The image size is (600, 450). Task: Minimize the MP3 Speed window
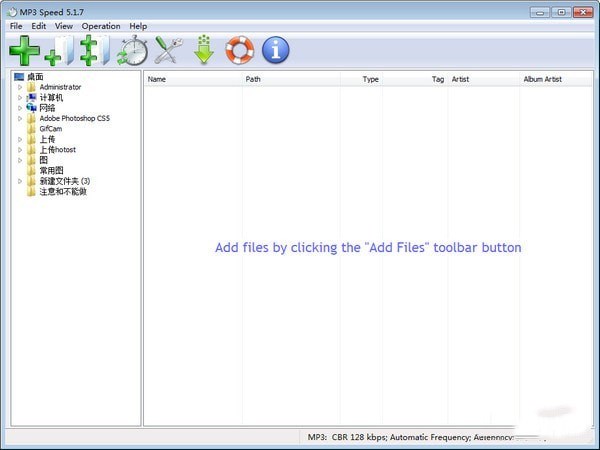tap(540, 13)
